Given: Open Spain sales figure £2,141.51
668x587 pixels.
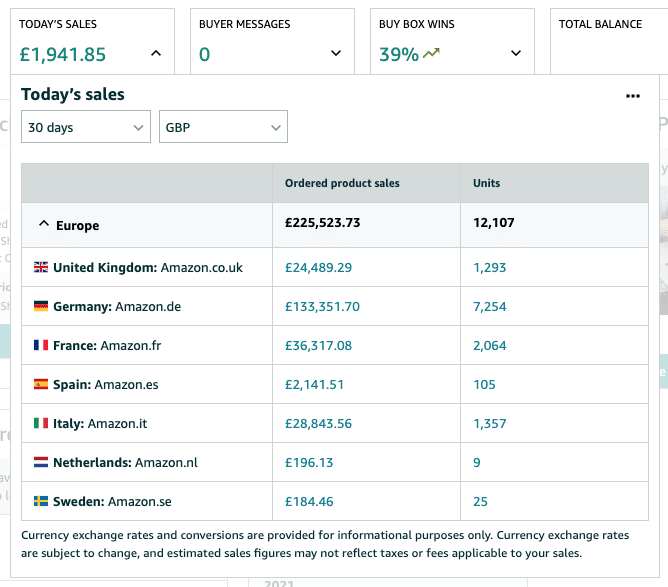Looking at the screenshot, I should coord(314,385).
